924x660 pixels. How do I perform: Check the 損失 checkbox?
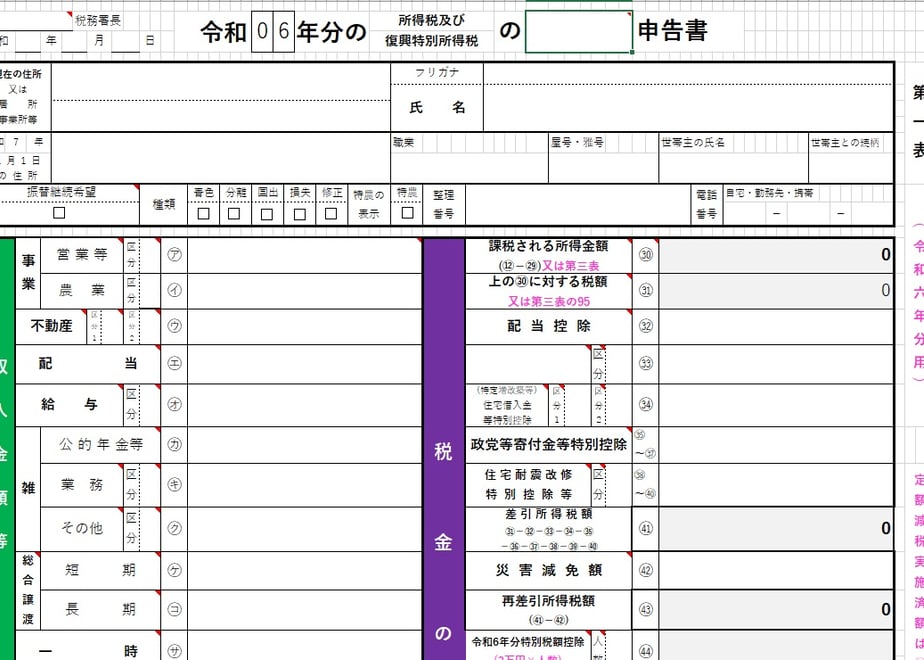[x=300, y=214]
